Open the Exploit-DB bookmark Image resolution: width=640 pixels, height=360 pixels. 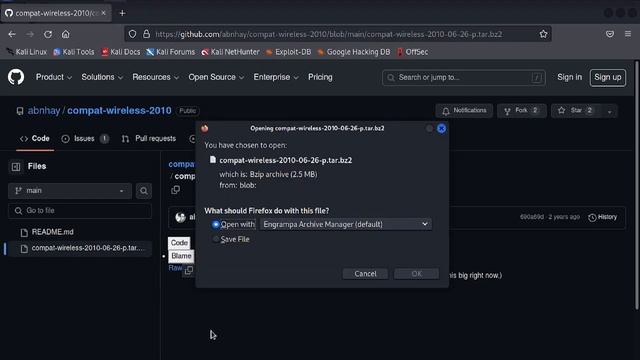[288, 52]
